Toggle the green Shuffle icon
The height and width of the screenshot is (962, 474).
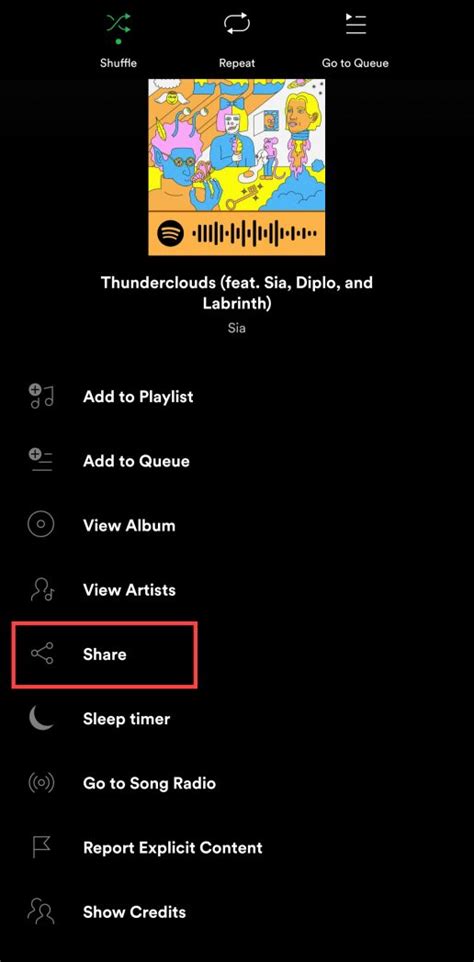pyautogui.click(x=118, y=24)
